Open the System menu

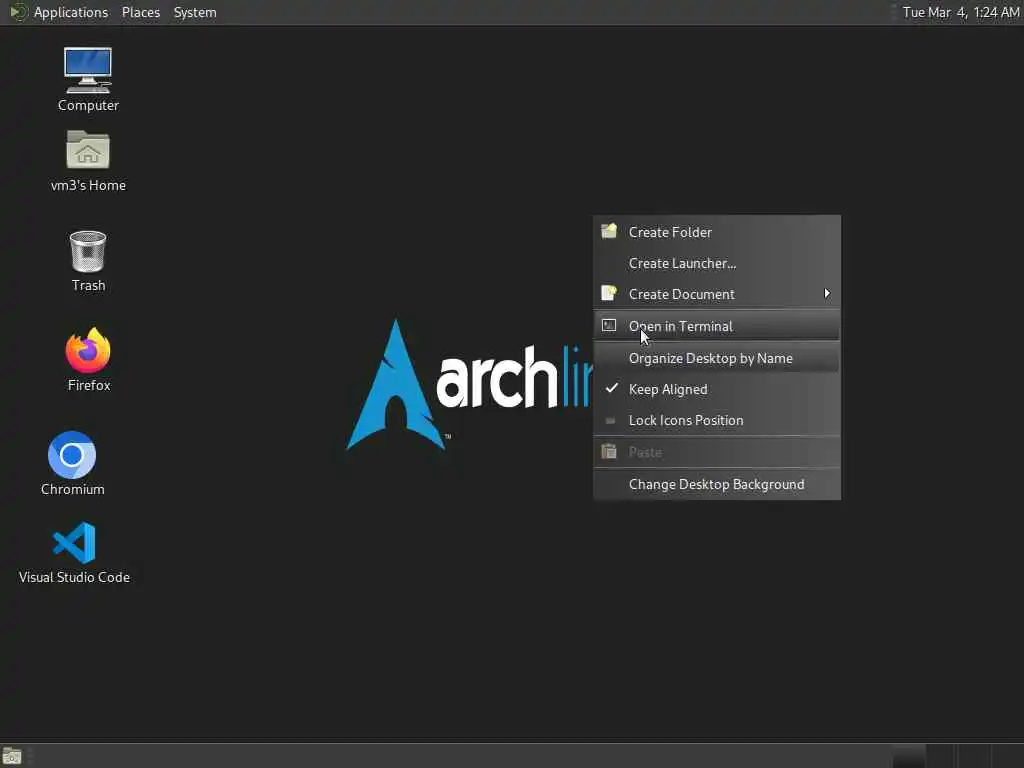[x=195, y=12]
